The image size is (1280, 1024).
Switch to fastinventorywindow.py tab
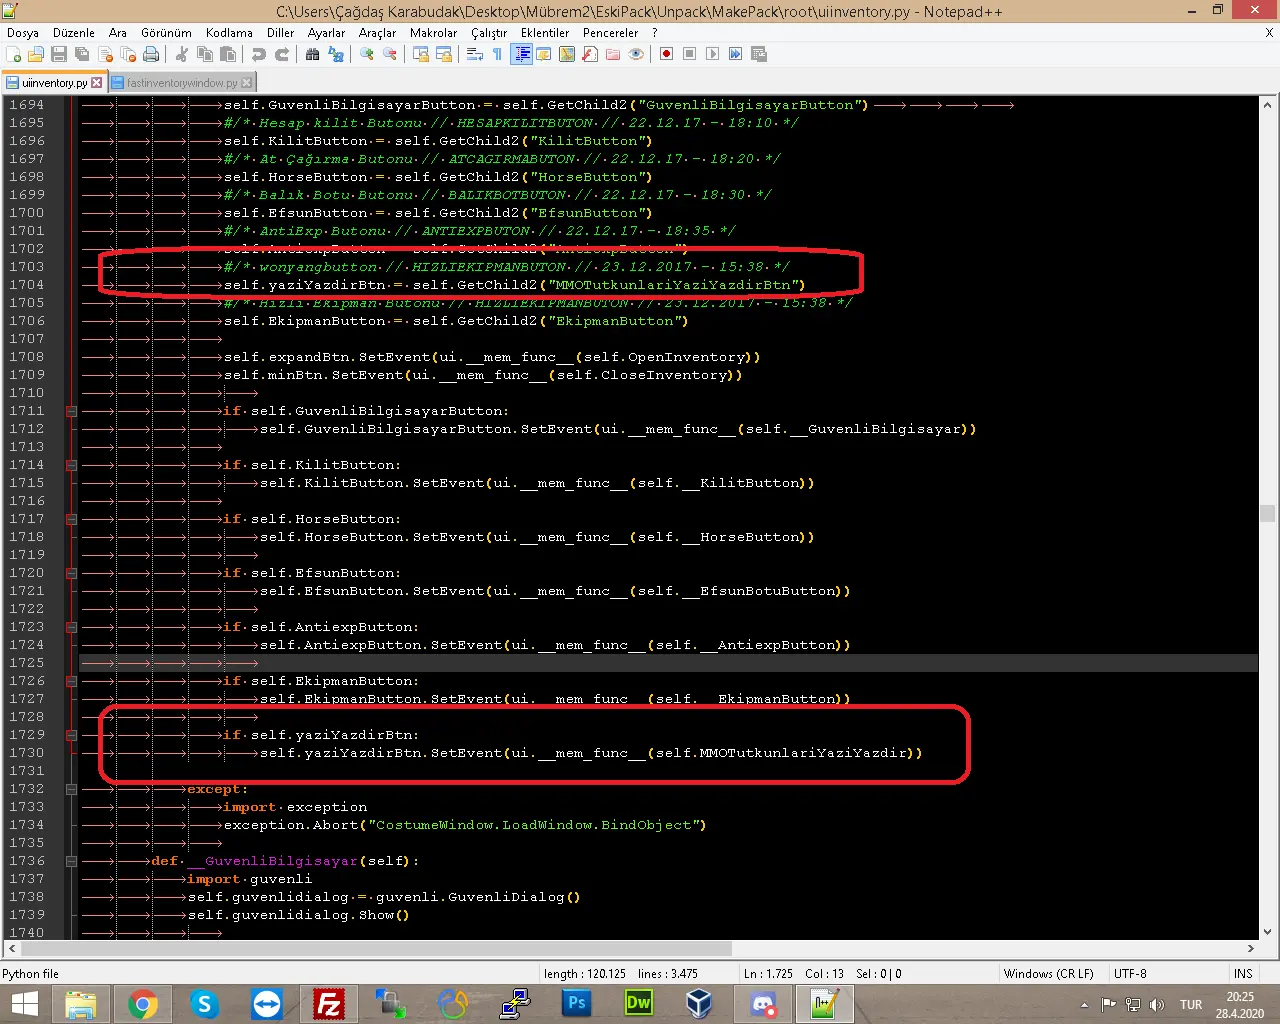pos(182,83)
